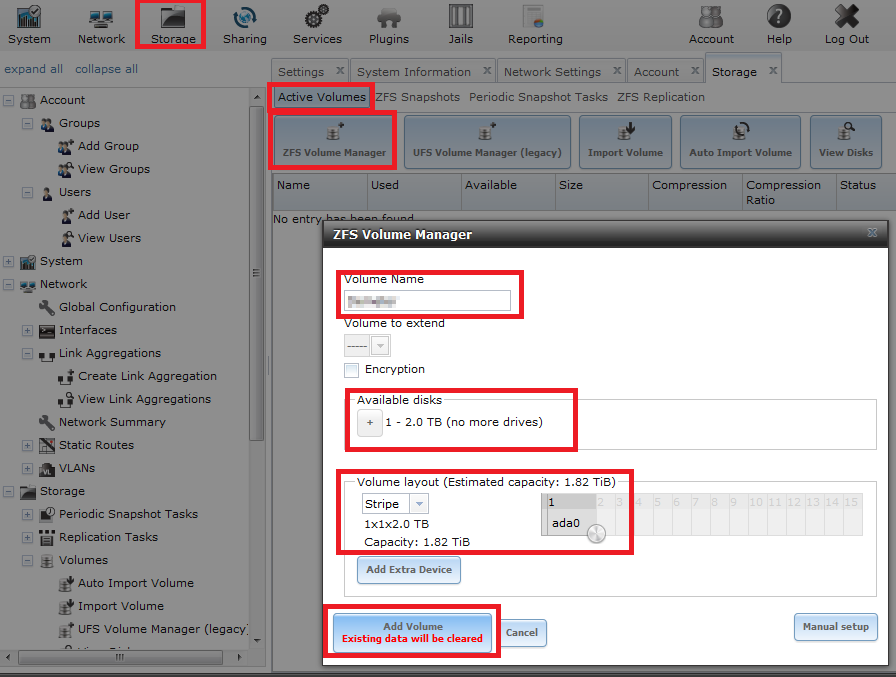Select the Active Volumes subtab
Image resolution: width=896 pixels, height=677 pixels.
click(322, 97)
